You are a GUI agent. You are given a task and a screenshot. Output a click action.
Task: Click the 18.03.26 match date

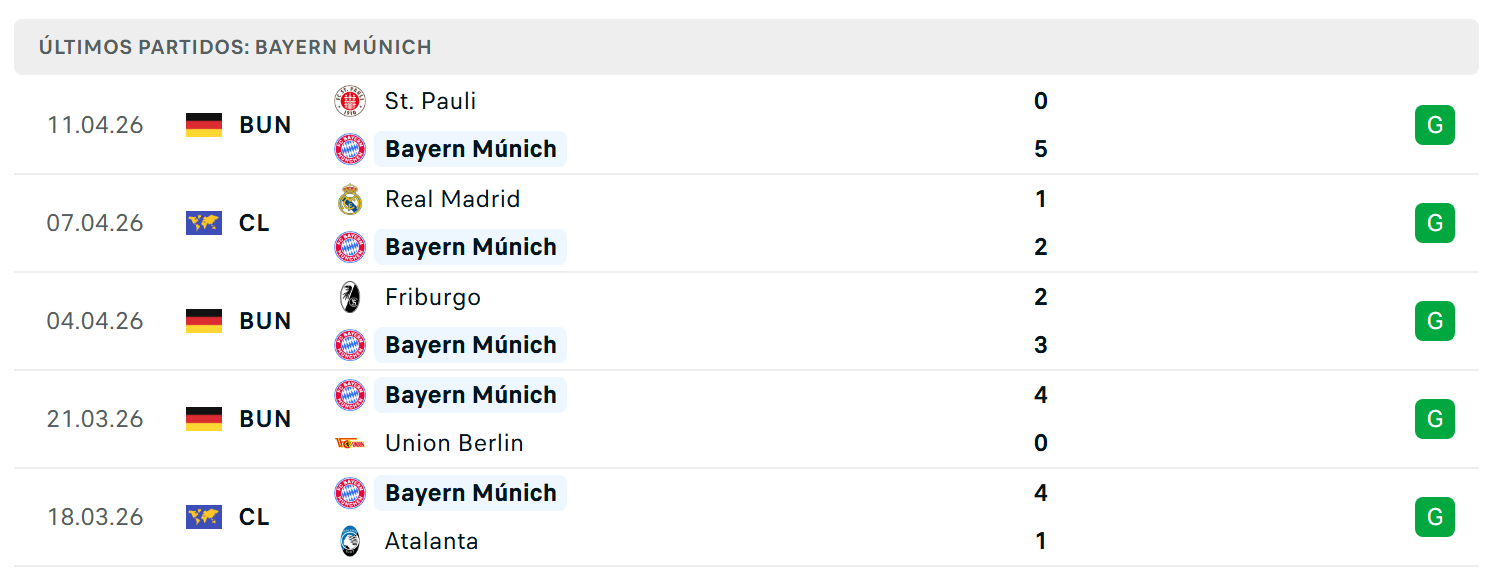[x=95, y=517]
